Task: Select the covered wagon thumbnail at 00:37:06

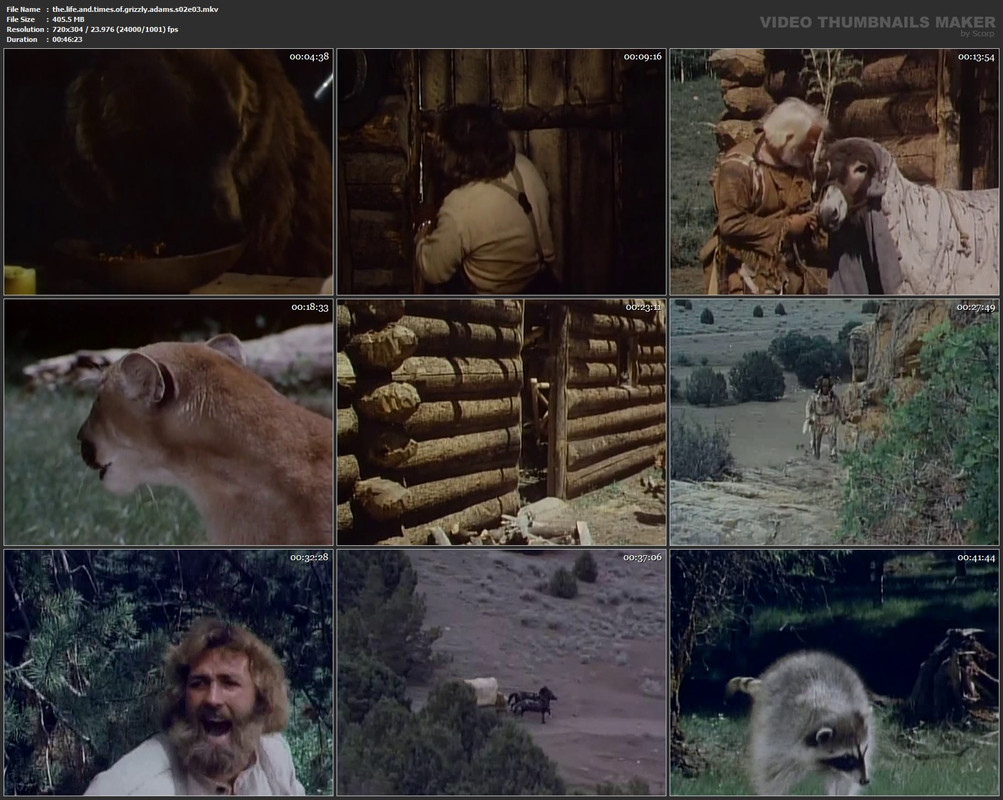Action: coord(502,673)
